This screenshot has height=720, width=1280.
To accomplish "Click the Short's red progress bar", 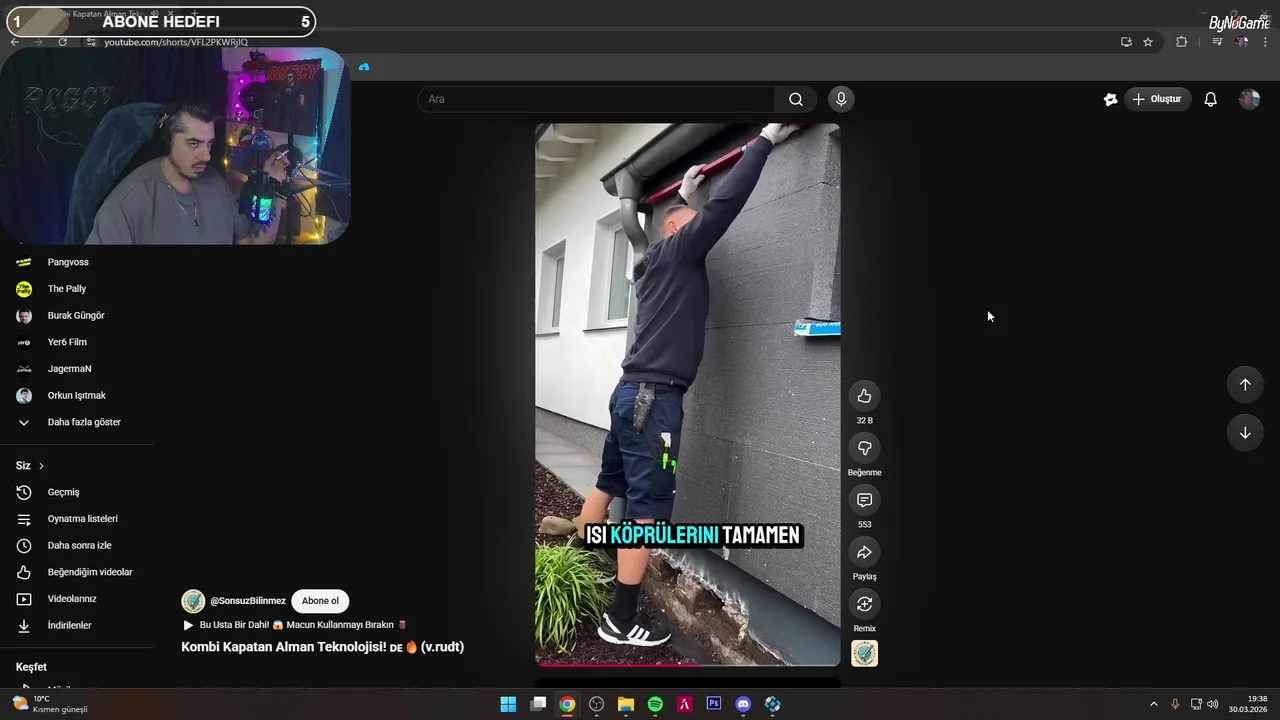I will [687, 664].
